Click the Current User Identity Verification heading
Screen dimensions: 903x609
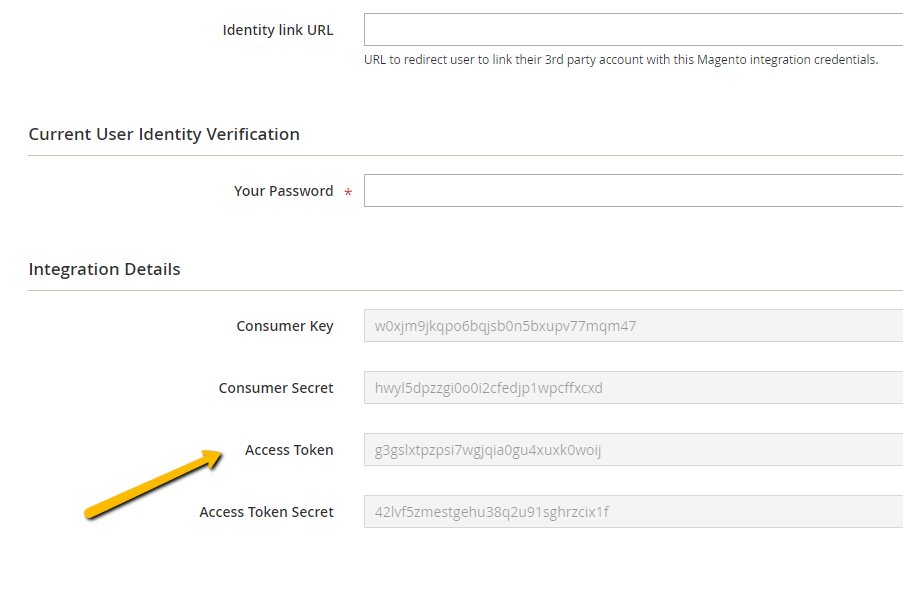point(164,134)
